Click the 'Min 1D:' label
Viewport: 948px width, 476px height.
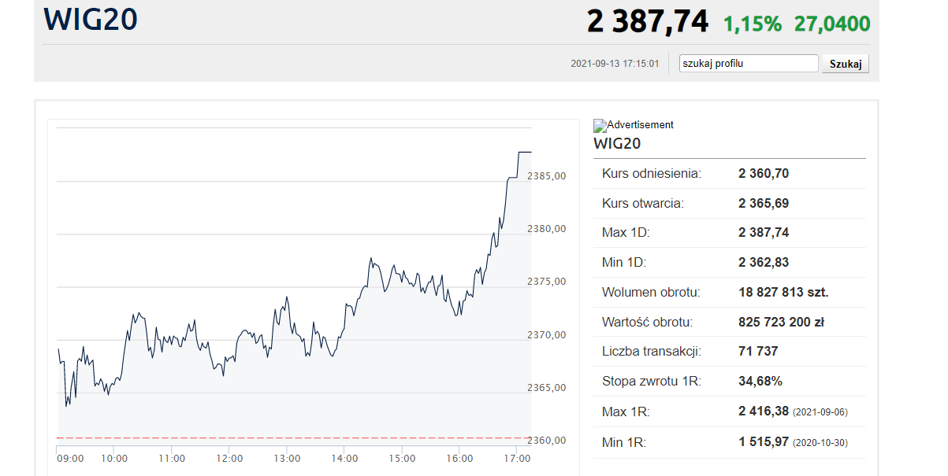[x=624, y=262]
